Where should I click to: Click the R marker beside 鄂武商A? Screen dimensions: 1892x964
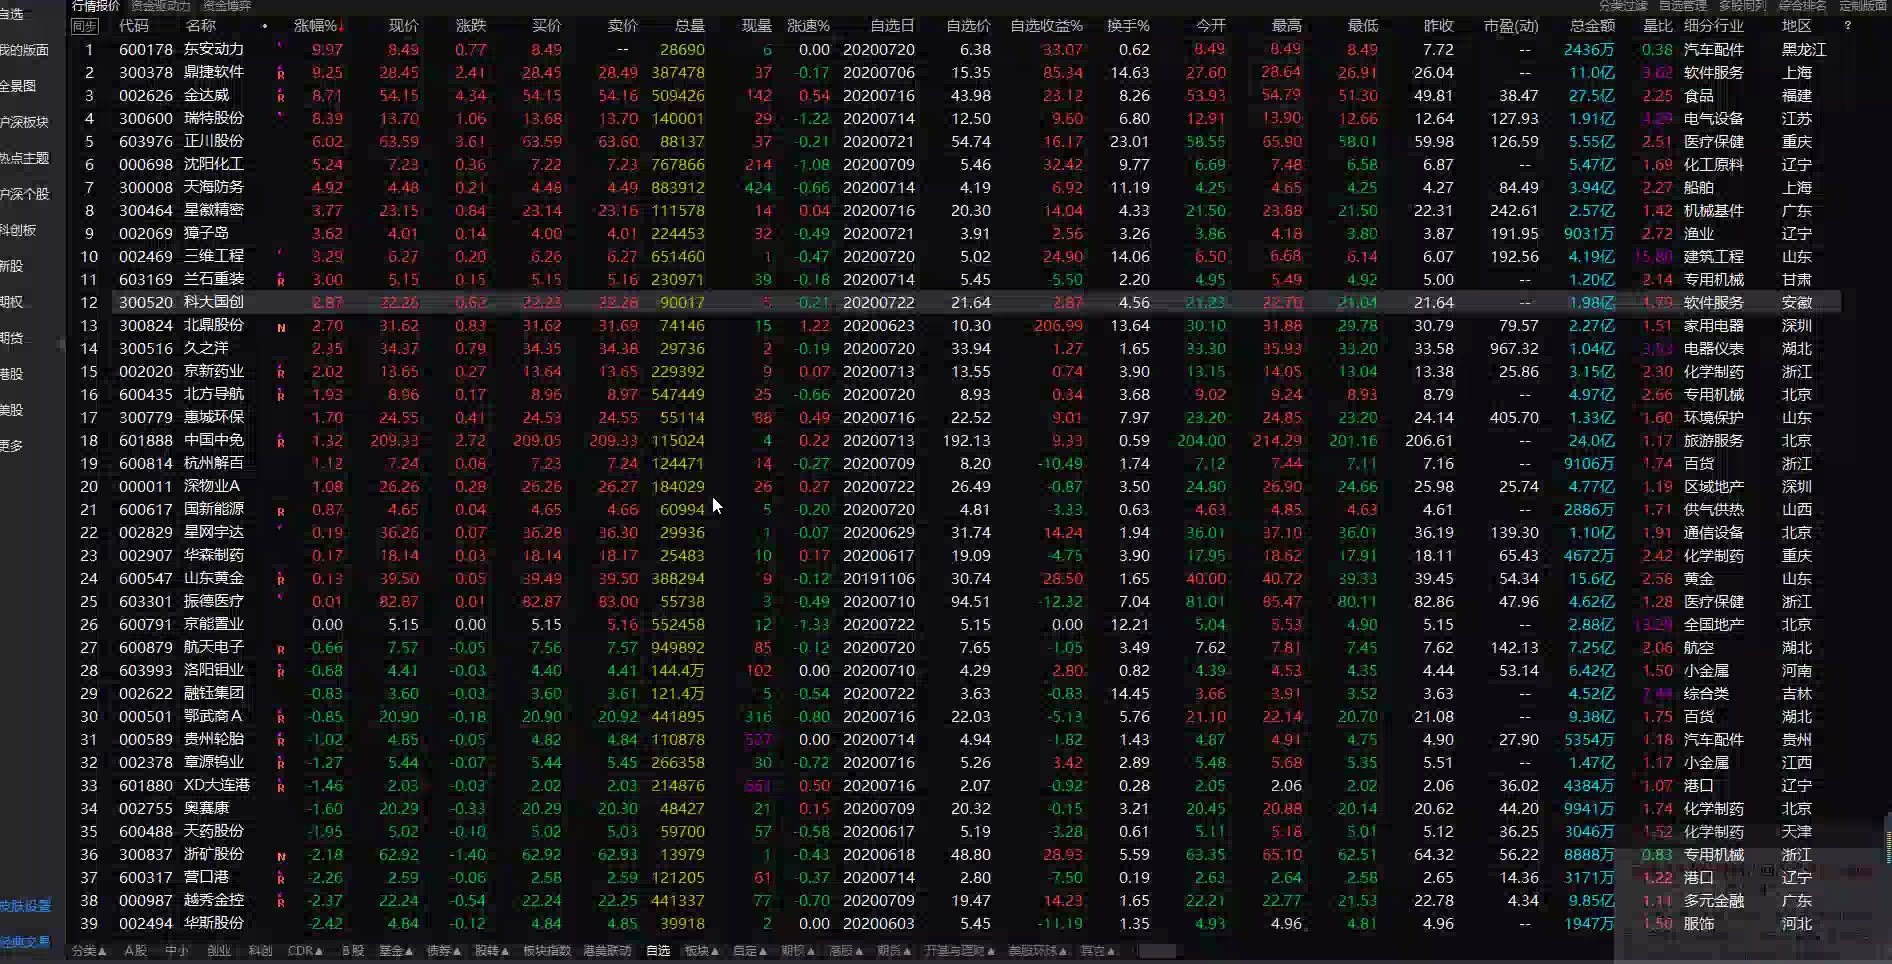pos(281,718)
